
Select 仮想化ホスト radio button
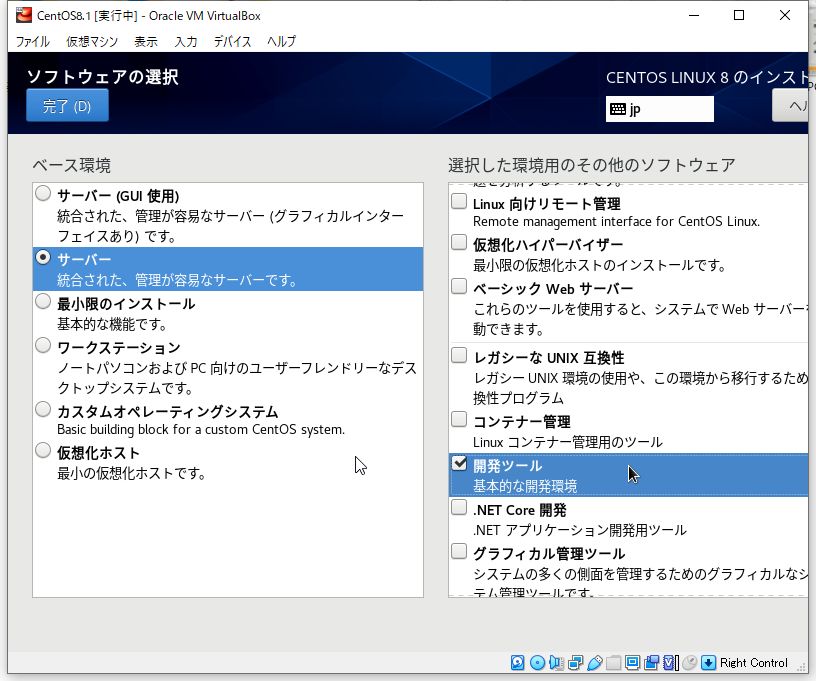pyautogui.click(x=43, y=450)
